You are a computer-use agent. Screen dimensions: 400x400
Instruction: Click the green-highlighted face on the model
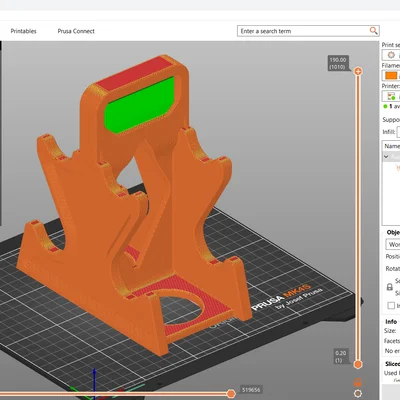pos(140,105)
